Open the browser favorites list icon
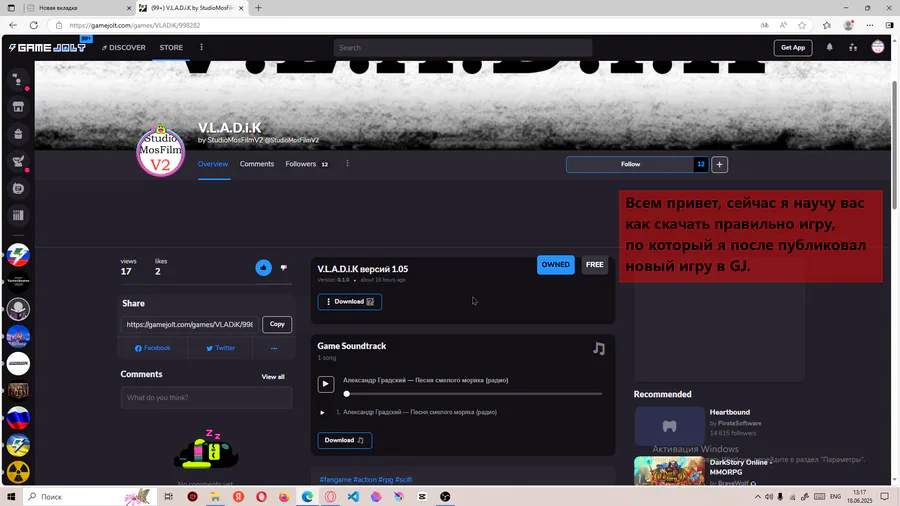 coord(827,25)
